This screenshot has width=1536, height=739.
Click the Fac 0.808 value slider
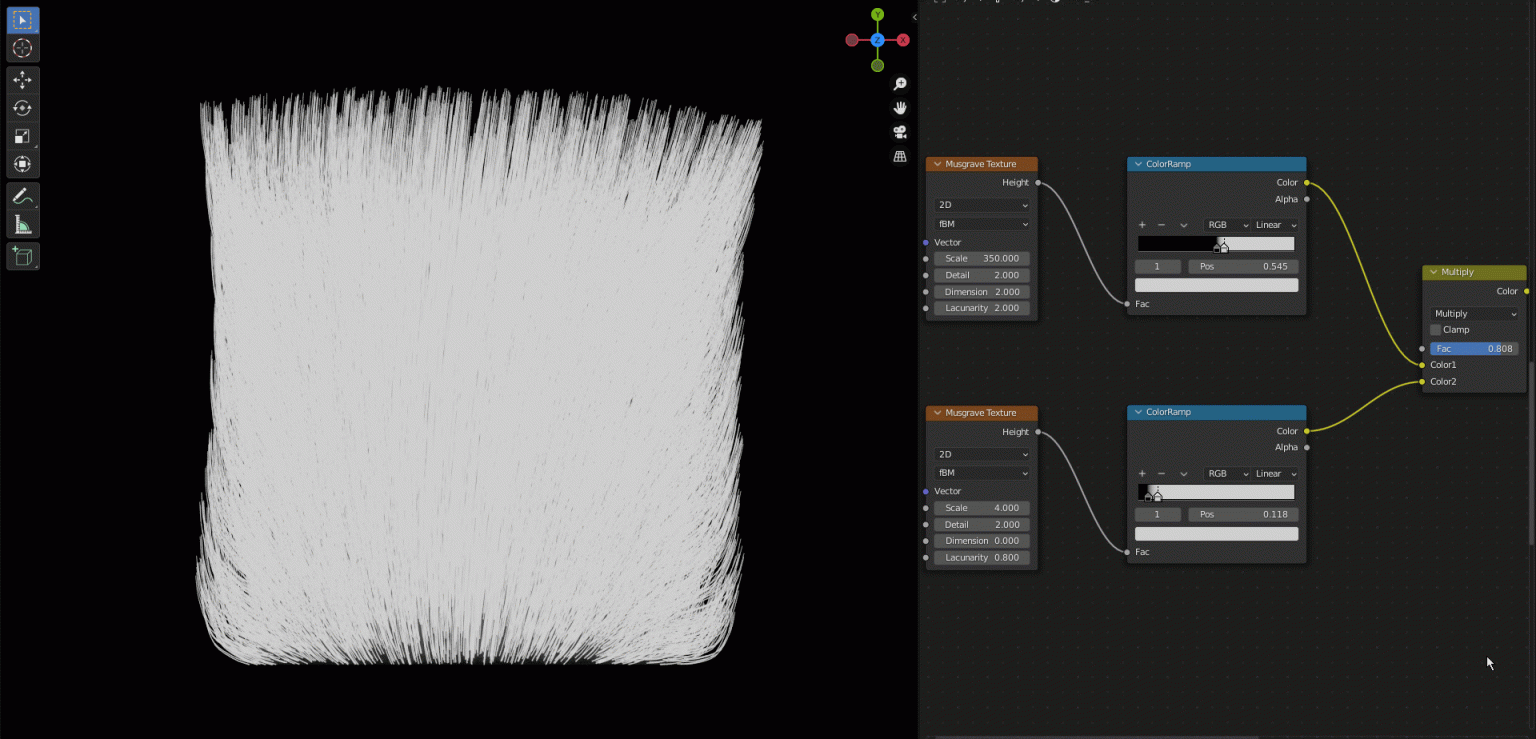[1474, 348]
